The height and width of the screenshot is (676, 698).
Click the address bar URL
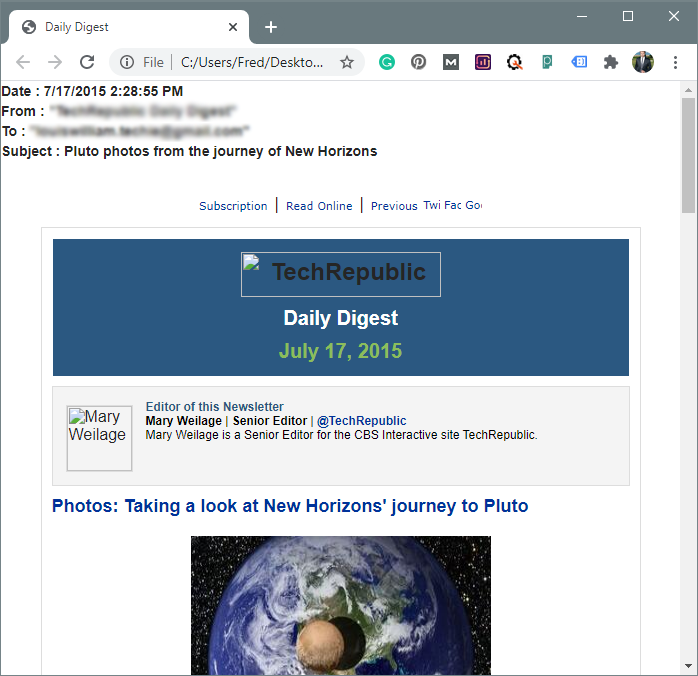coord(252,62)
